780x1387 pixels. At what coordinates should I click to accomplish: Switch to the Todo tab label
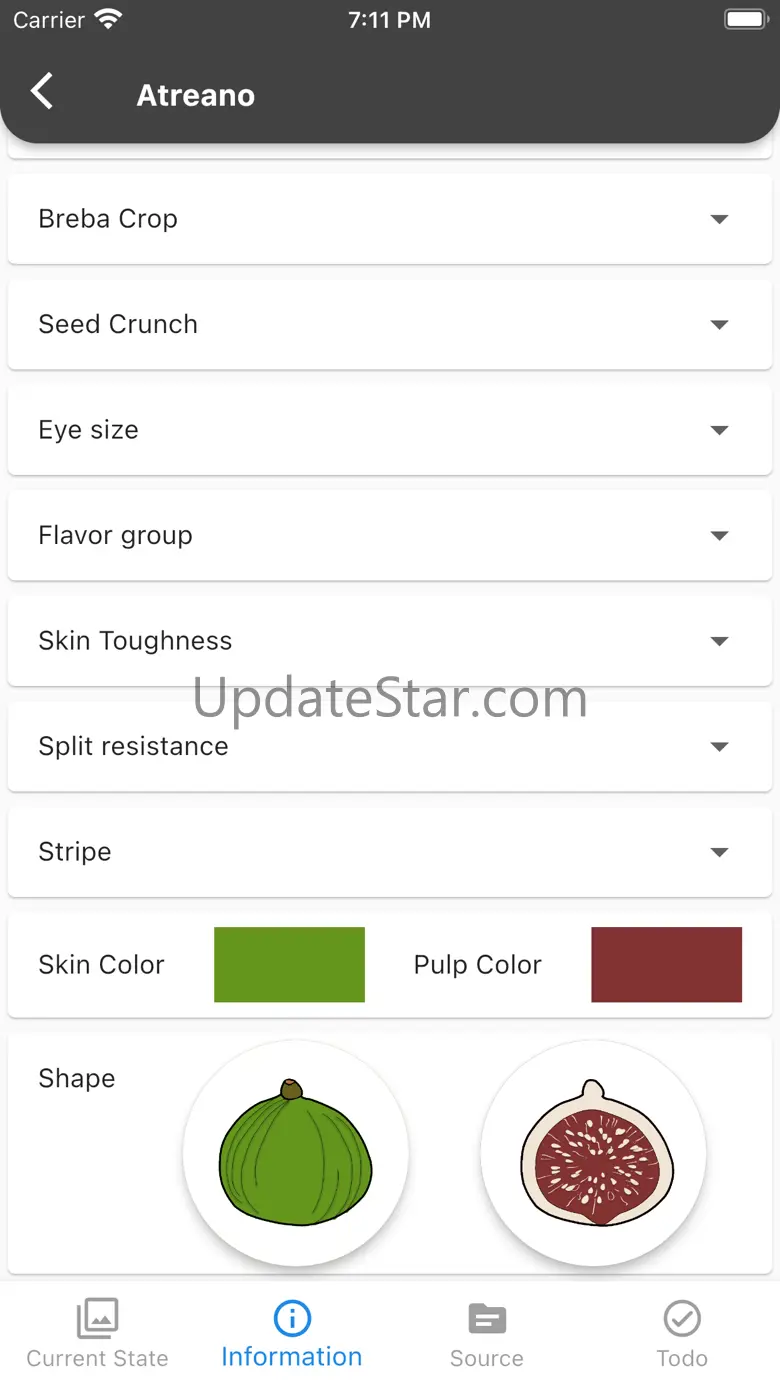tap(682, 1358)
